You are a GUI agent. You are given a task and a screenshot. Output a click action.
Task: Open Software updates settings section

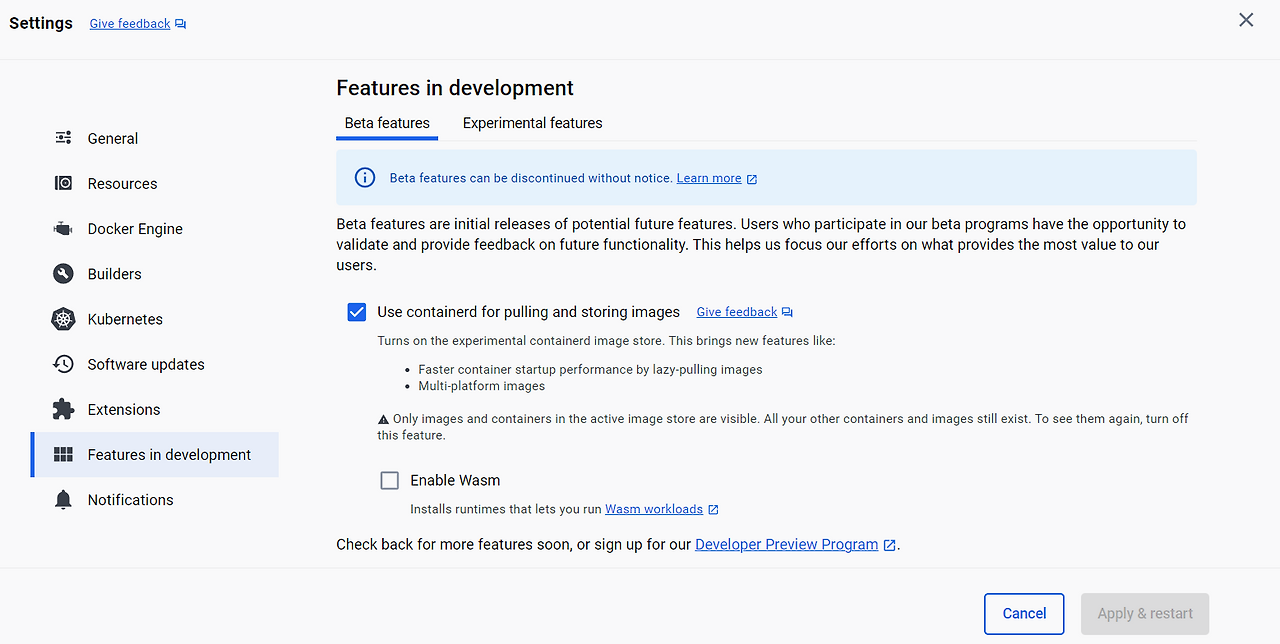[155, 364]
